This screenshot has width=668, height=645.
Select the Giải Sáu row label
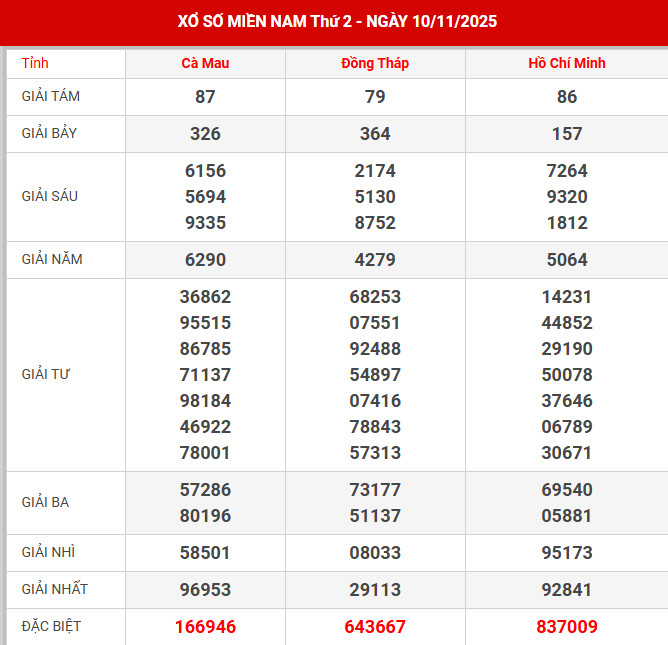tap(49, 196)
